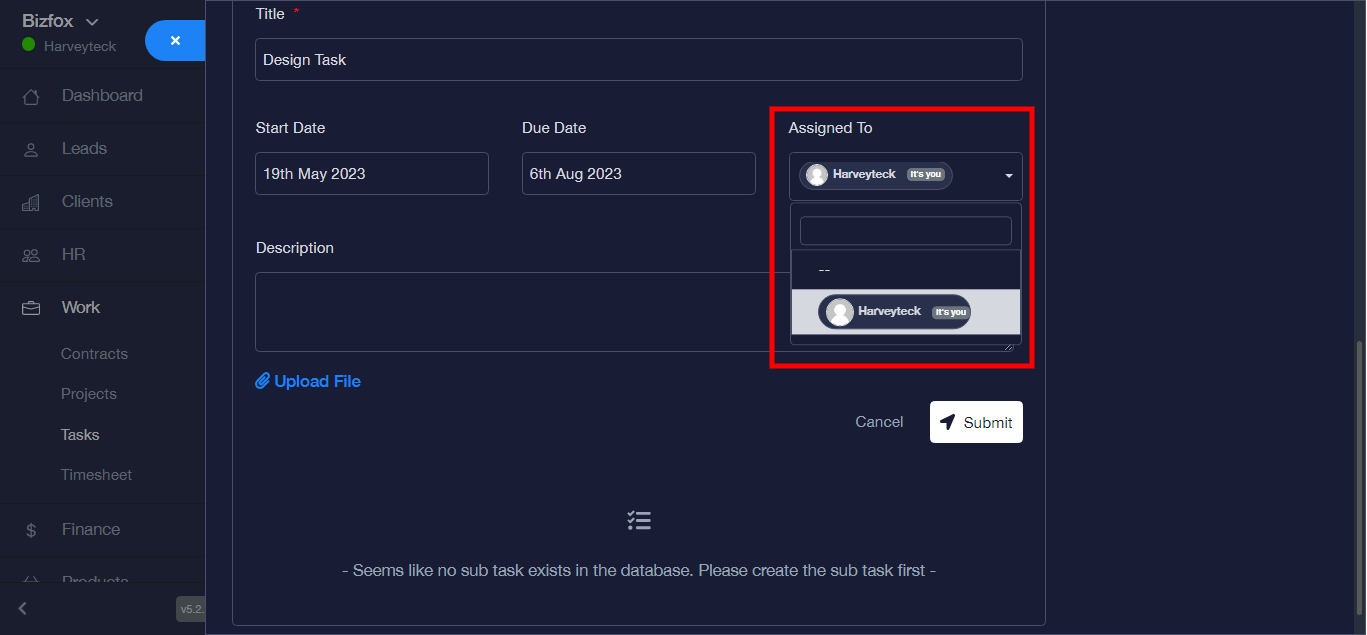
Task: Close the panel with the blue X button
Action: tap(175, 41)
